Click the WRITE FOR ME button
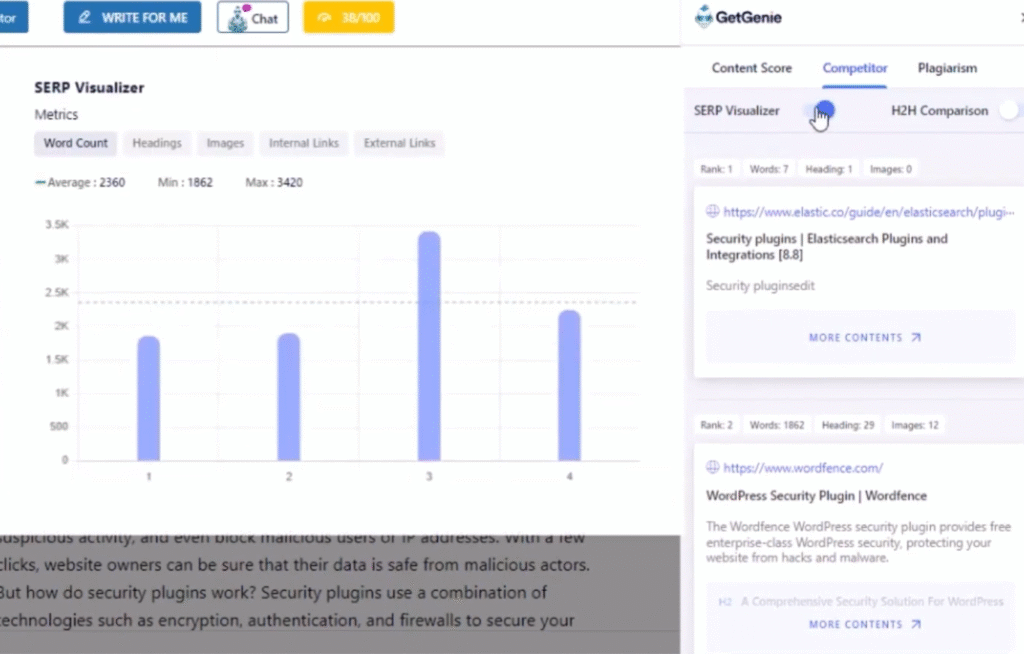1024x654 pixels. (x=132, y=18)
